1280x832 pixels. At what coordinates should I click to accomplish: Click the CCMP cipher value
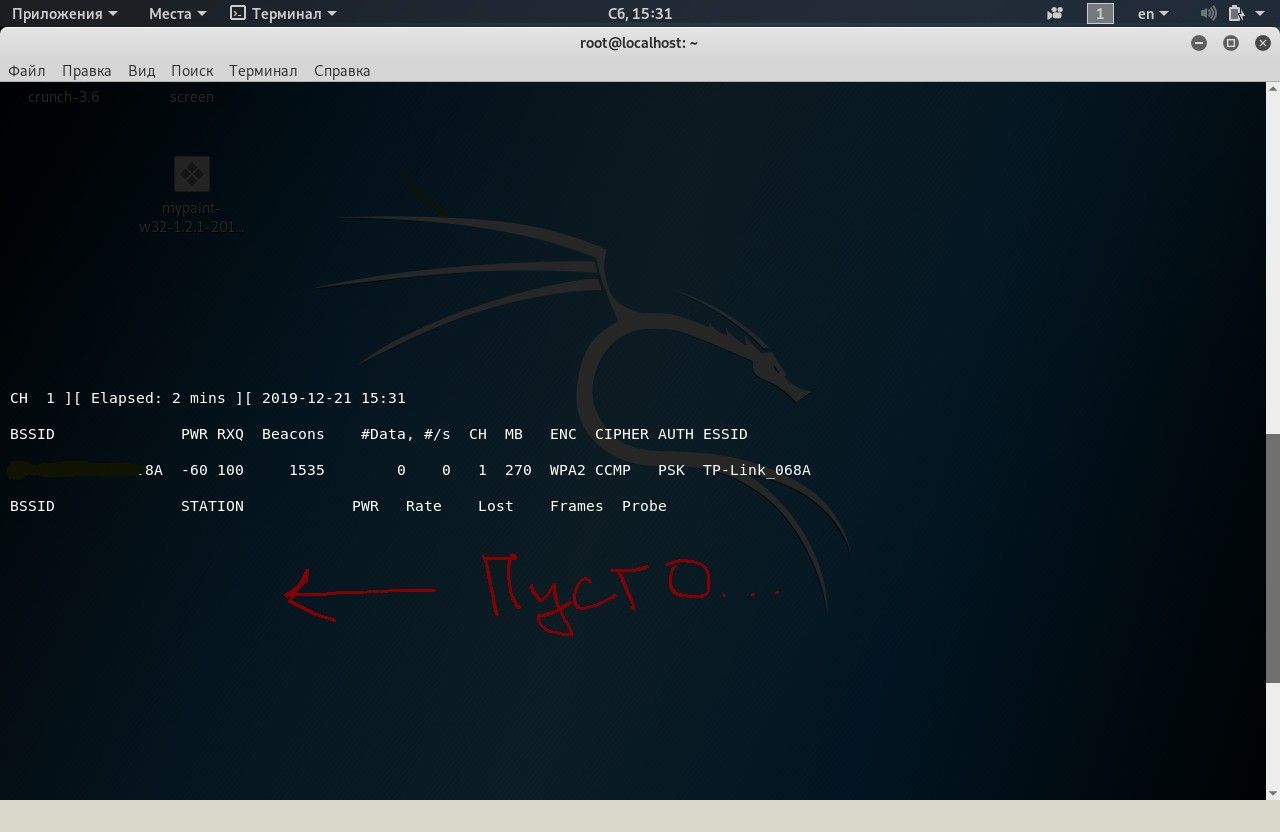pos(613,470)
